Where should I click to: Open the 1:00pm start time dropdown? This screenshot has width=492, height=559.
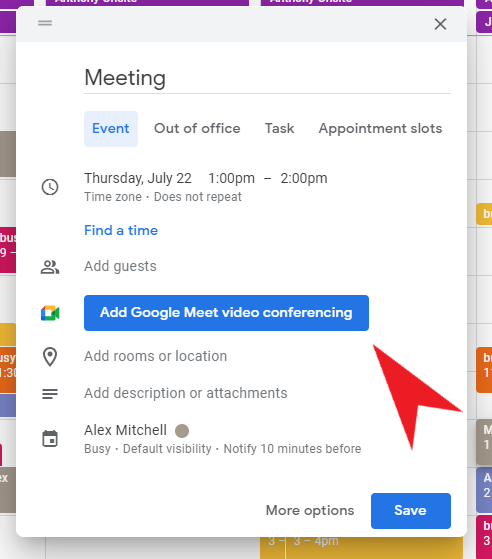point(231,178)
